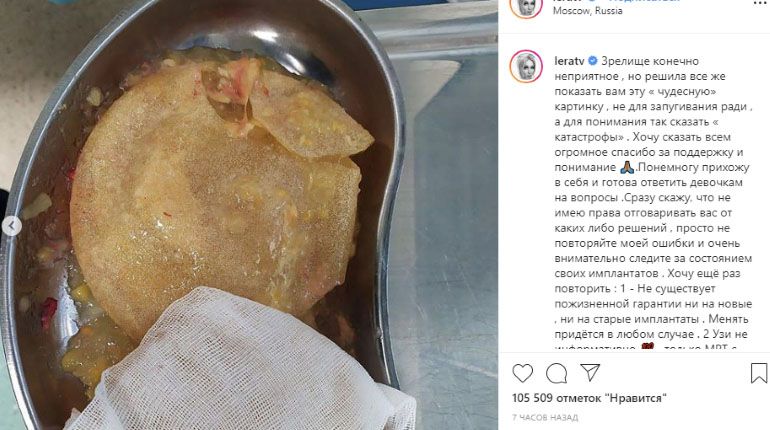Click the white gauze cloth in the photo
Viewport: 770px width, 430px height.
tap(236, 363)
